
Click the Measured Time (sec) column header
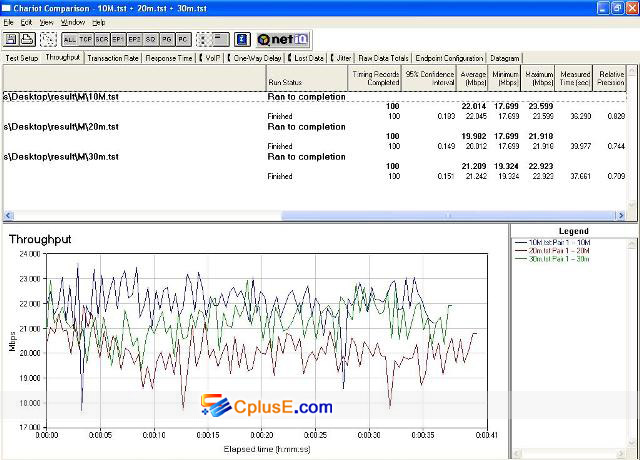574,78
